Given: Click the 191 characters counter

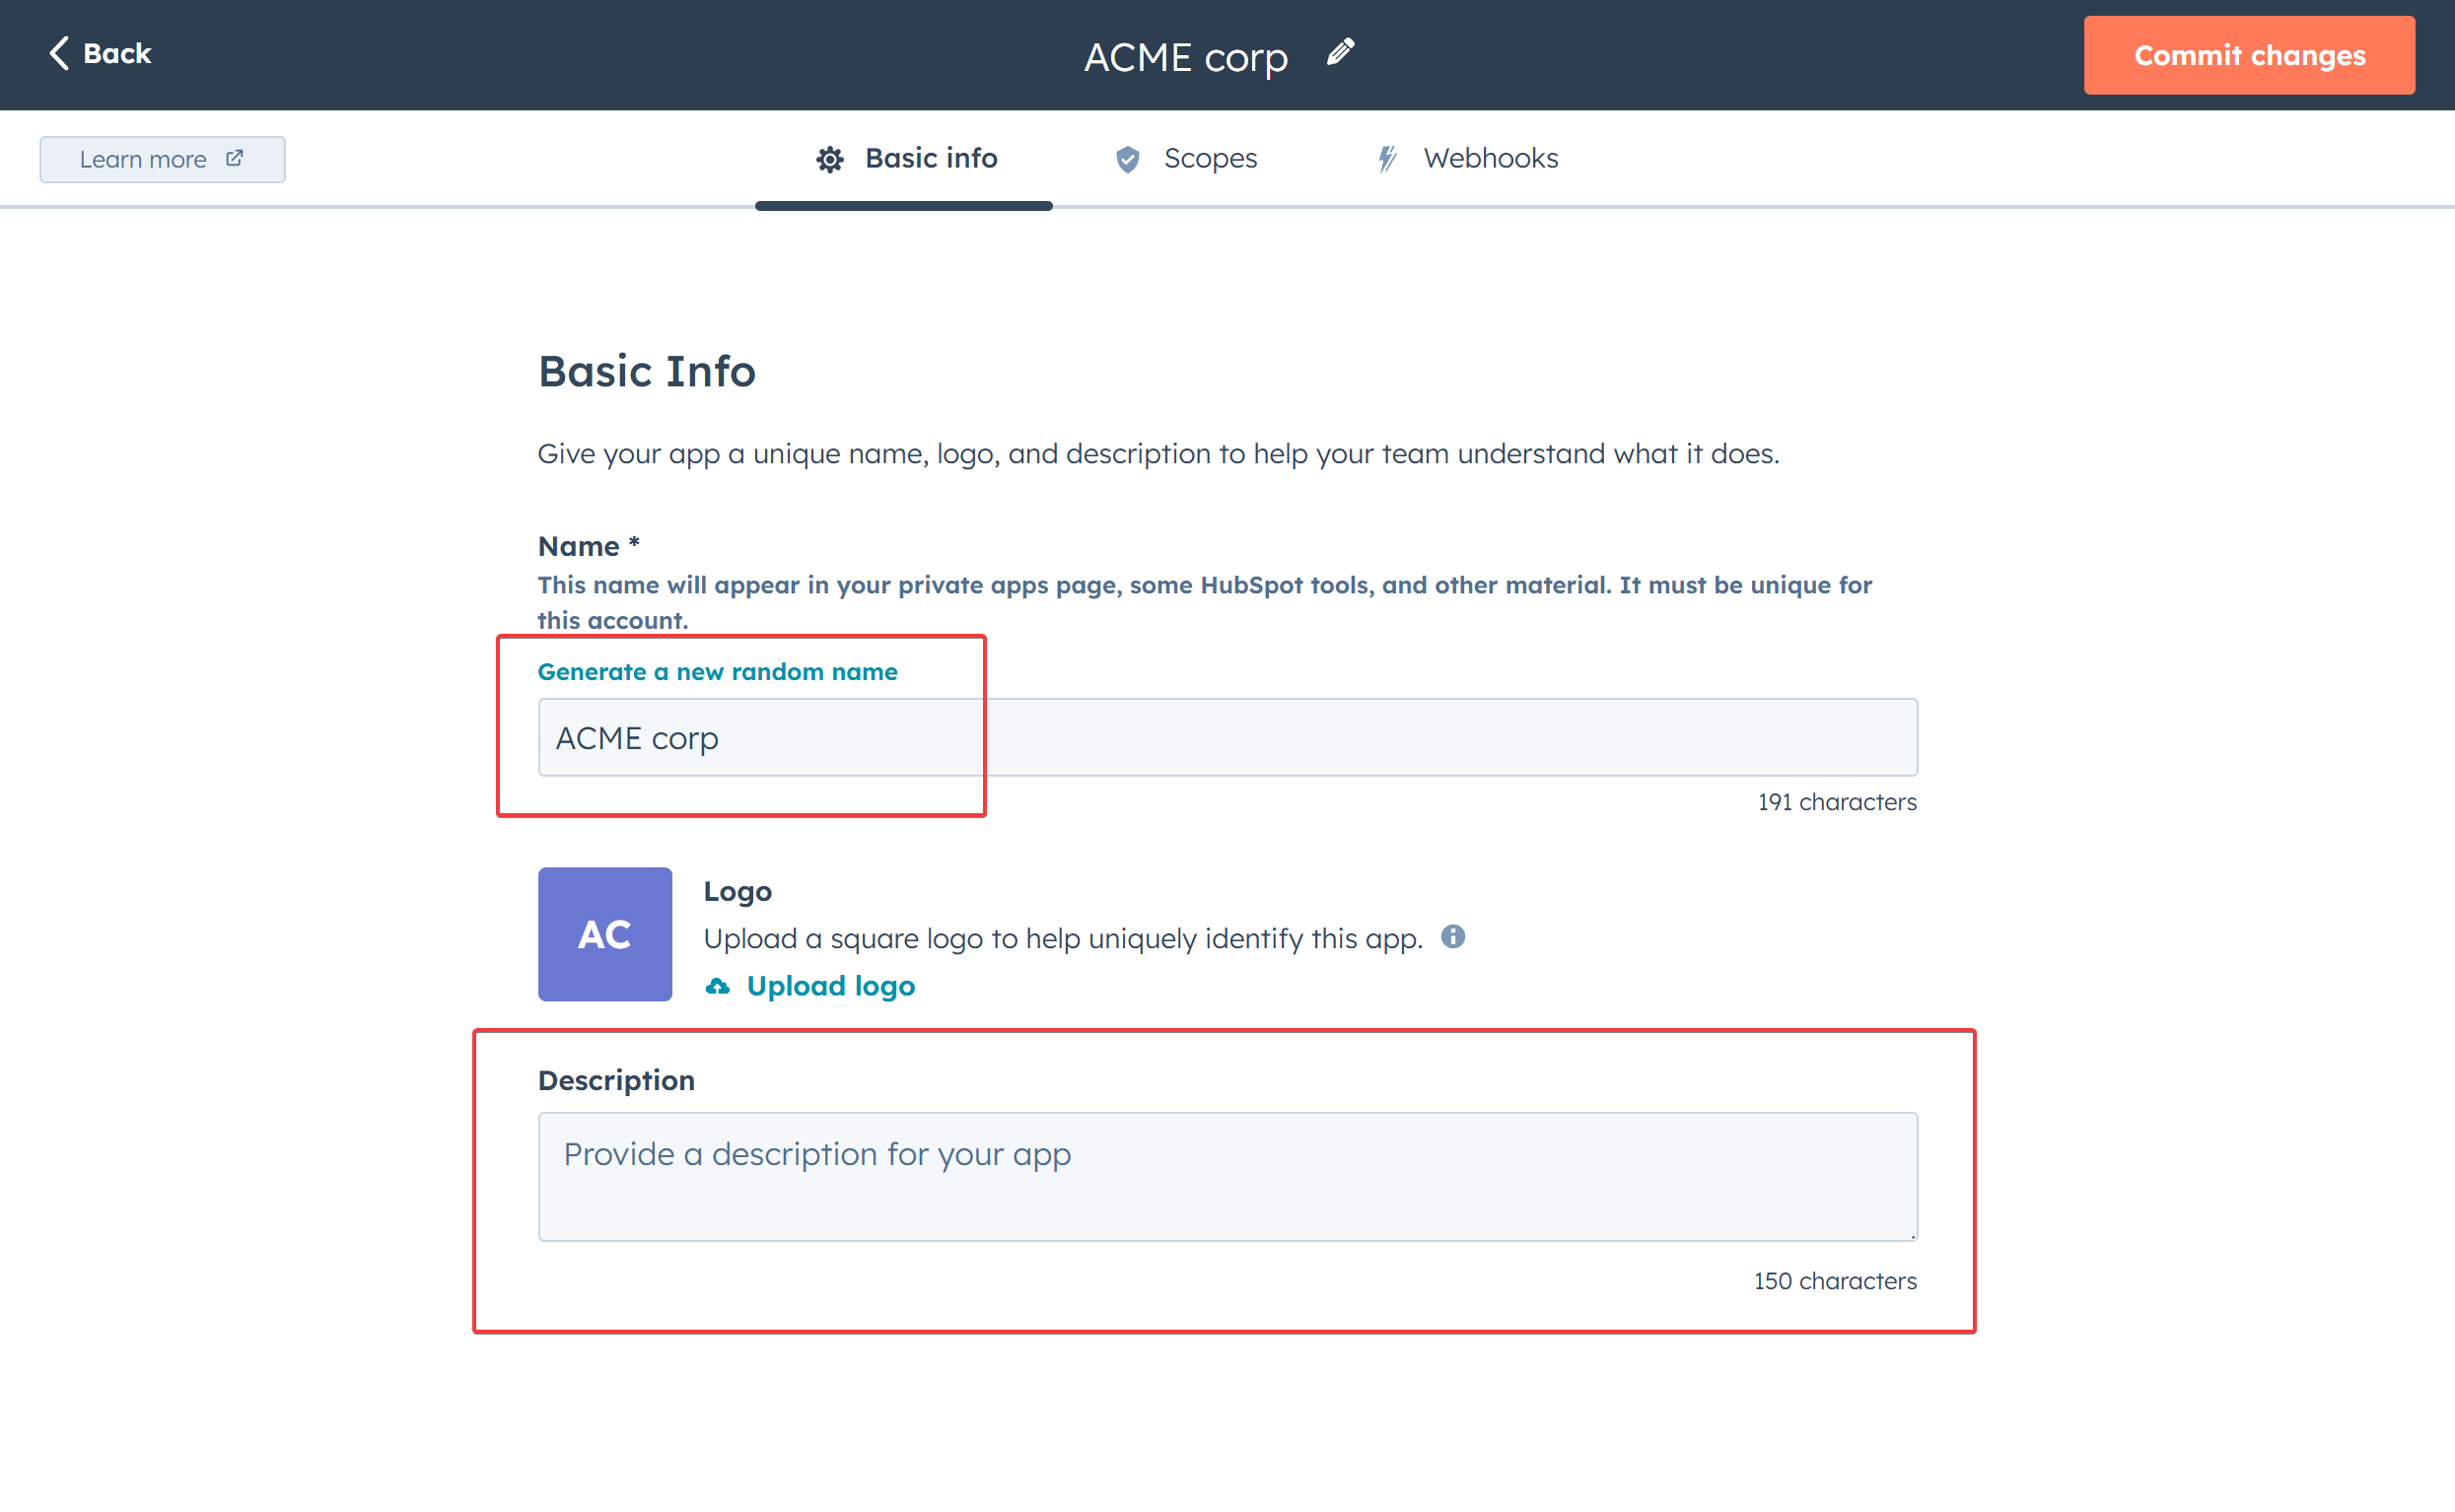Looking at the screenshot, I should pos(1837,802).
